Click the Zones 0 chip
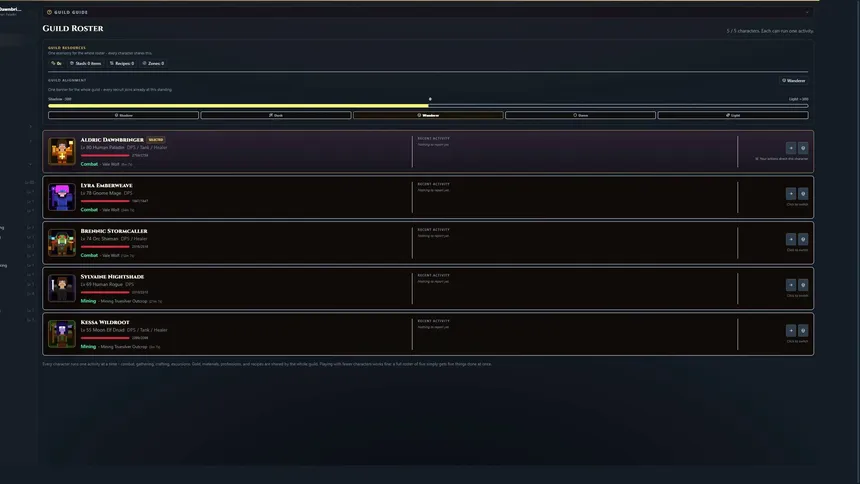Screen dimensions: 860x484 pyautogui.click(x=153, y=64)
